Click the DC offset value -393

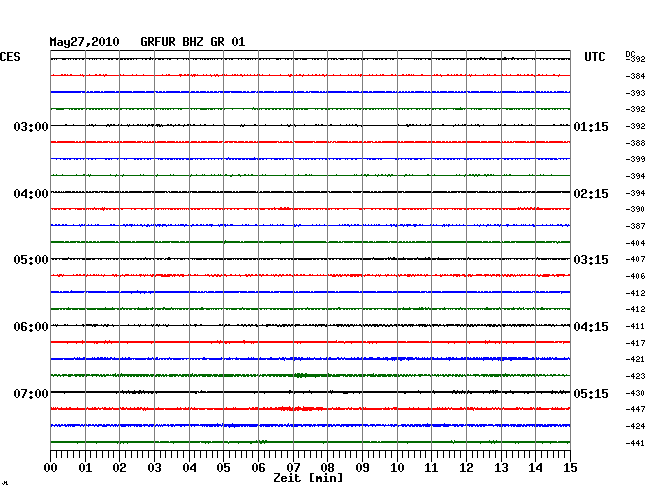[635, 93]
